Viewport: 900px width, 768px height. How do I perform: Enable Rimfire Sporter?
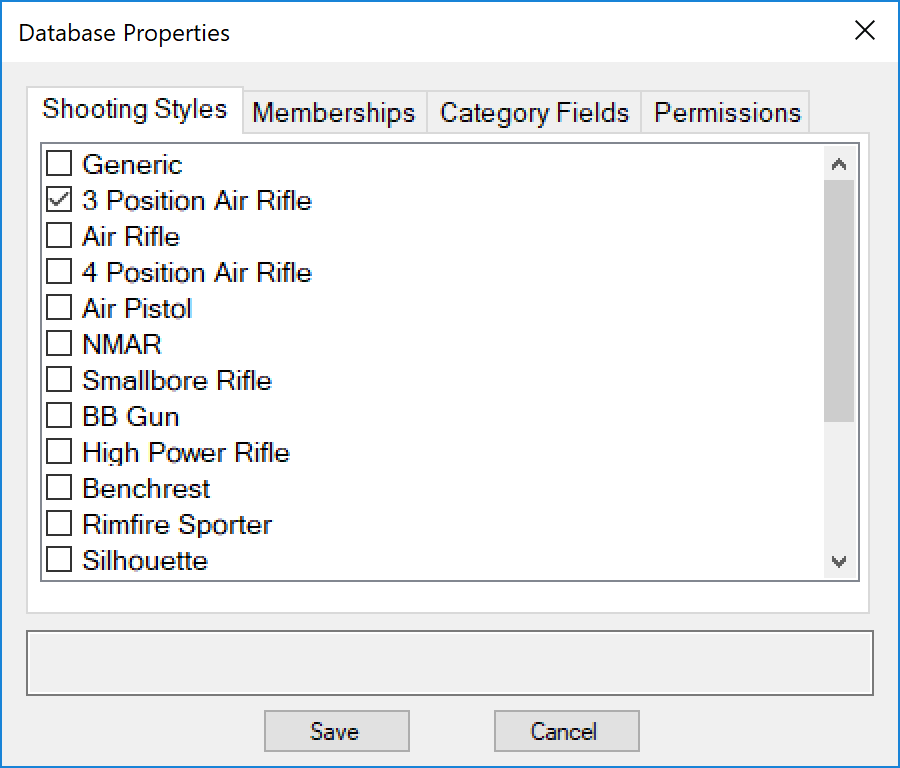59,523
